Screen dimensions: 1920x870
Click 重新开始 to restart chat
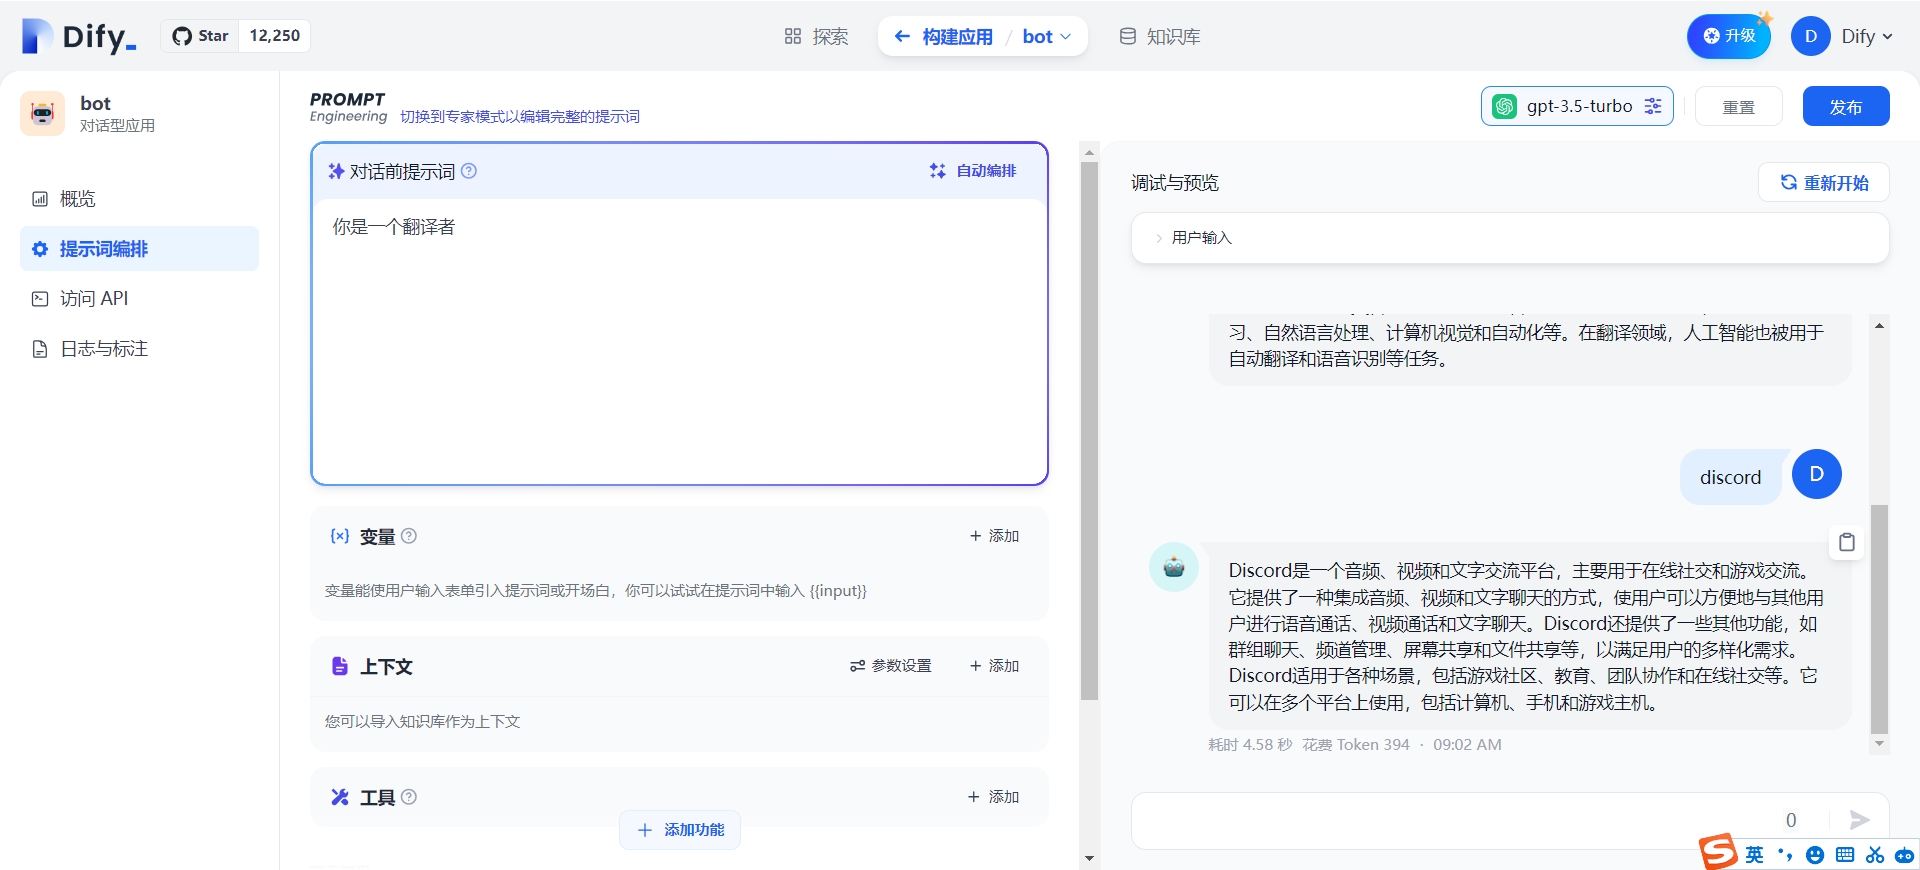(x=1824, y=183)
